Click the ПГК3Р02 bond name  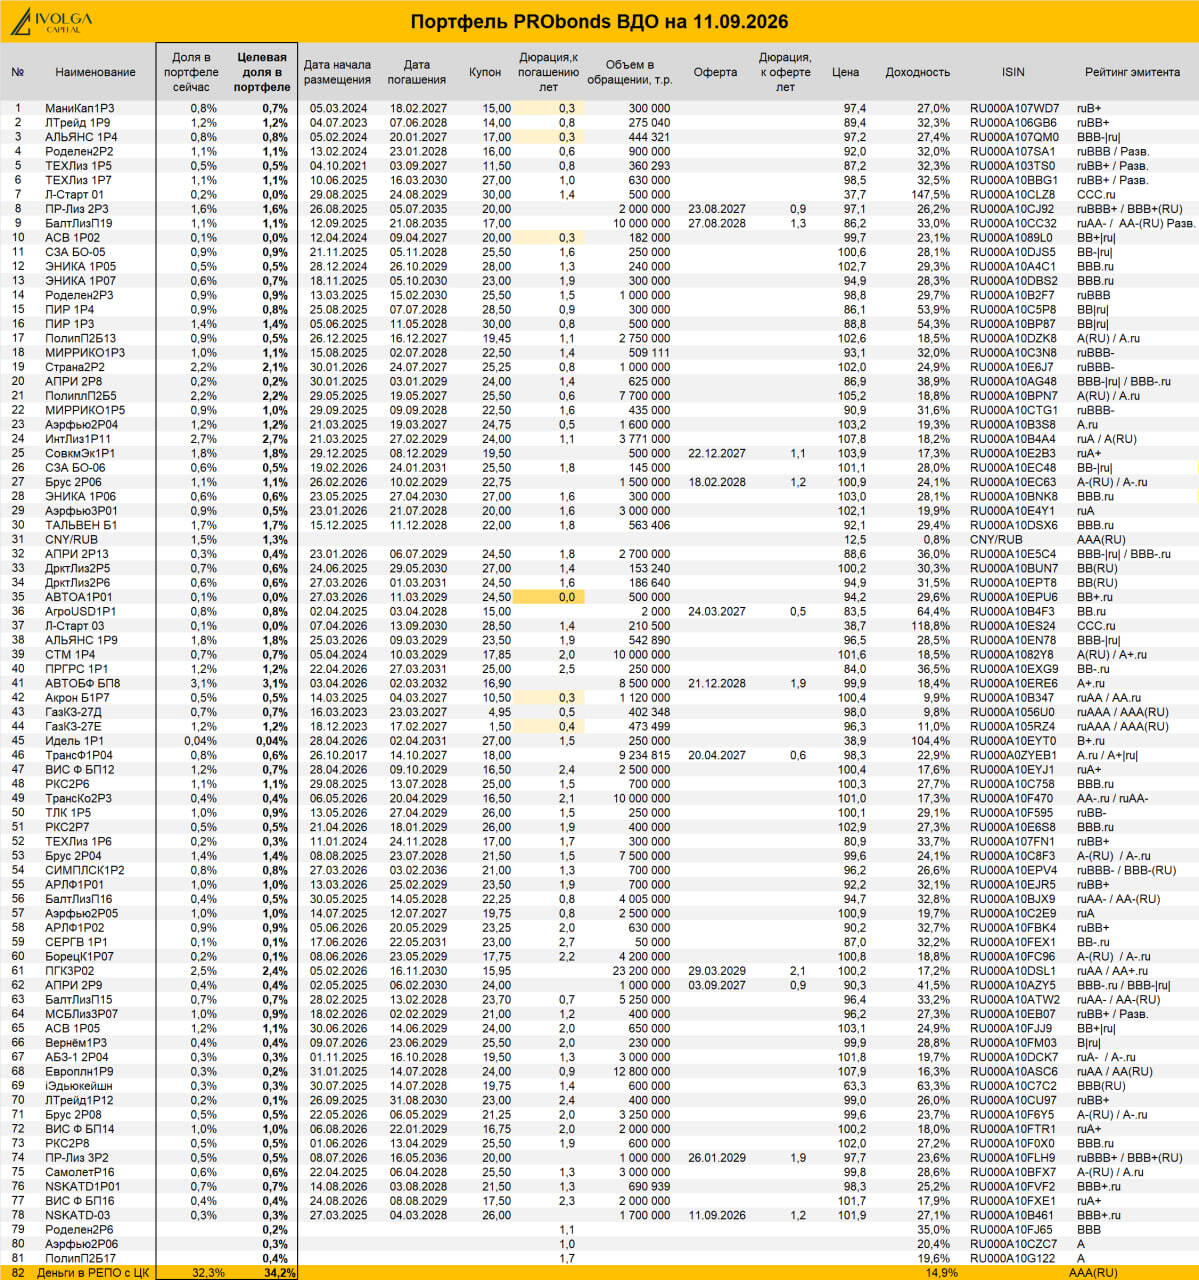(70, 971)
